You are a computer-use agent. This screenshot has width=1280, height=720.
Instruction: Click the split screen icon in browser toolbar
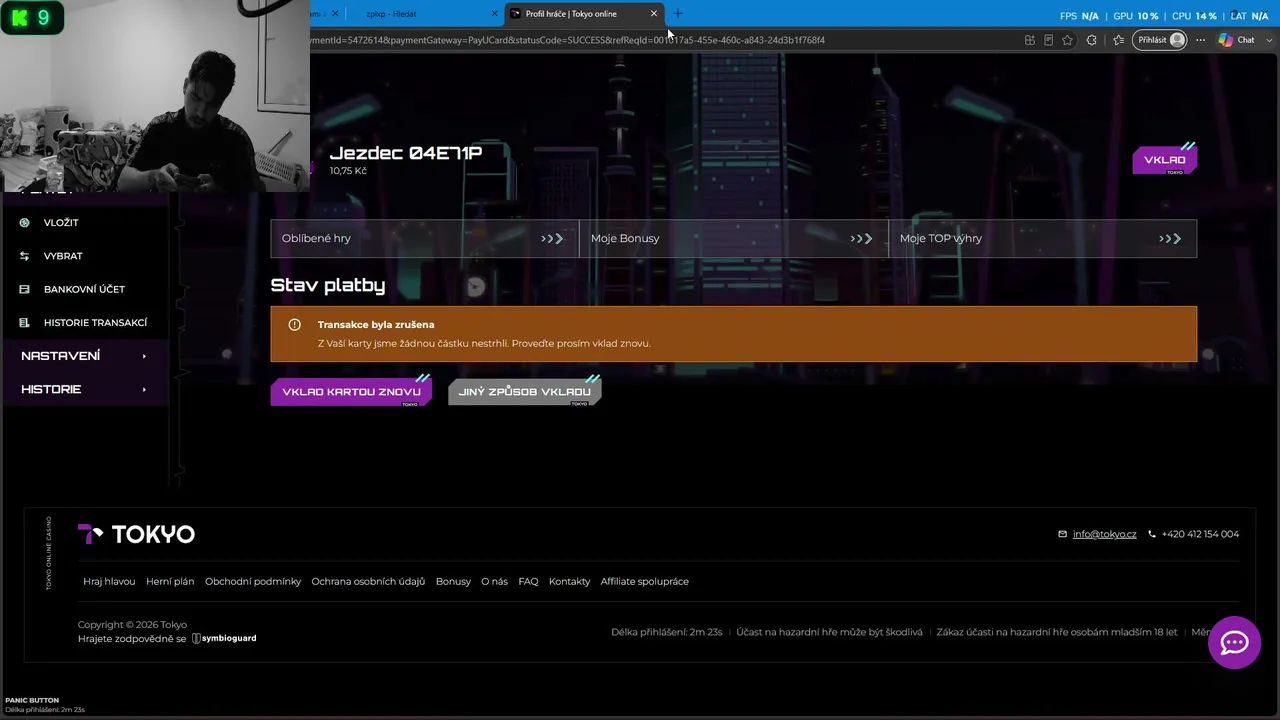click(x=1029, y=40)
